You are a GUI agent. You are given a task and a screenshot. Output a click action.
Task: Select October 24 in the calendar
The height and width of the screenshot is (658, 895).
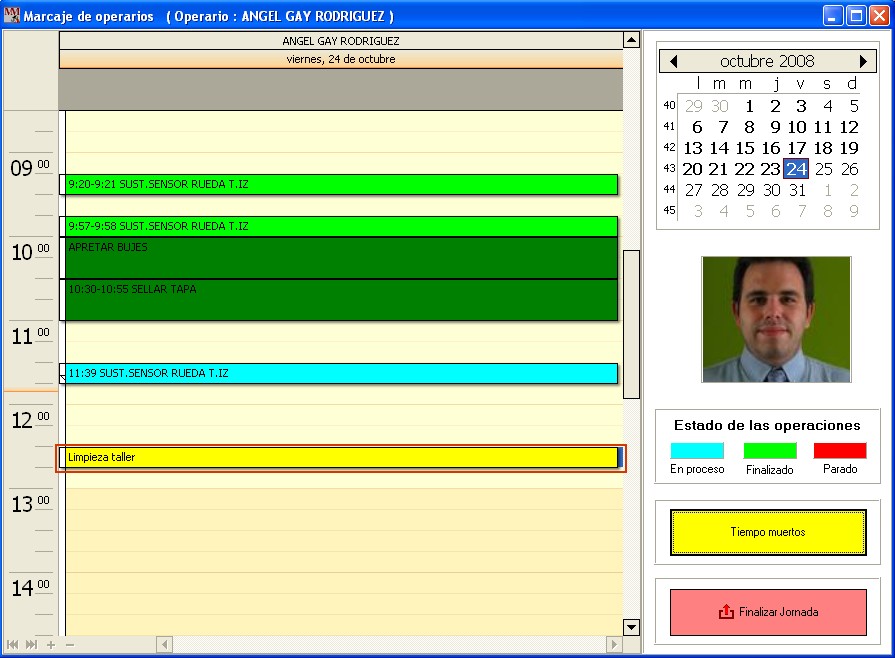coord(796,169)
